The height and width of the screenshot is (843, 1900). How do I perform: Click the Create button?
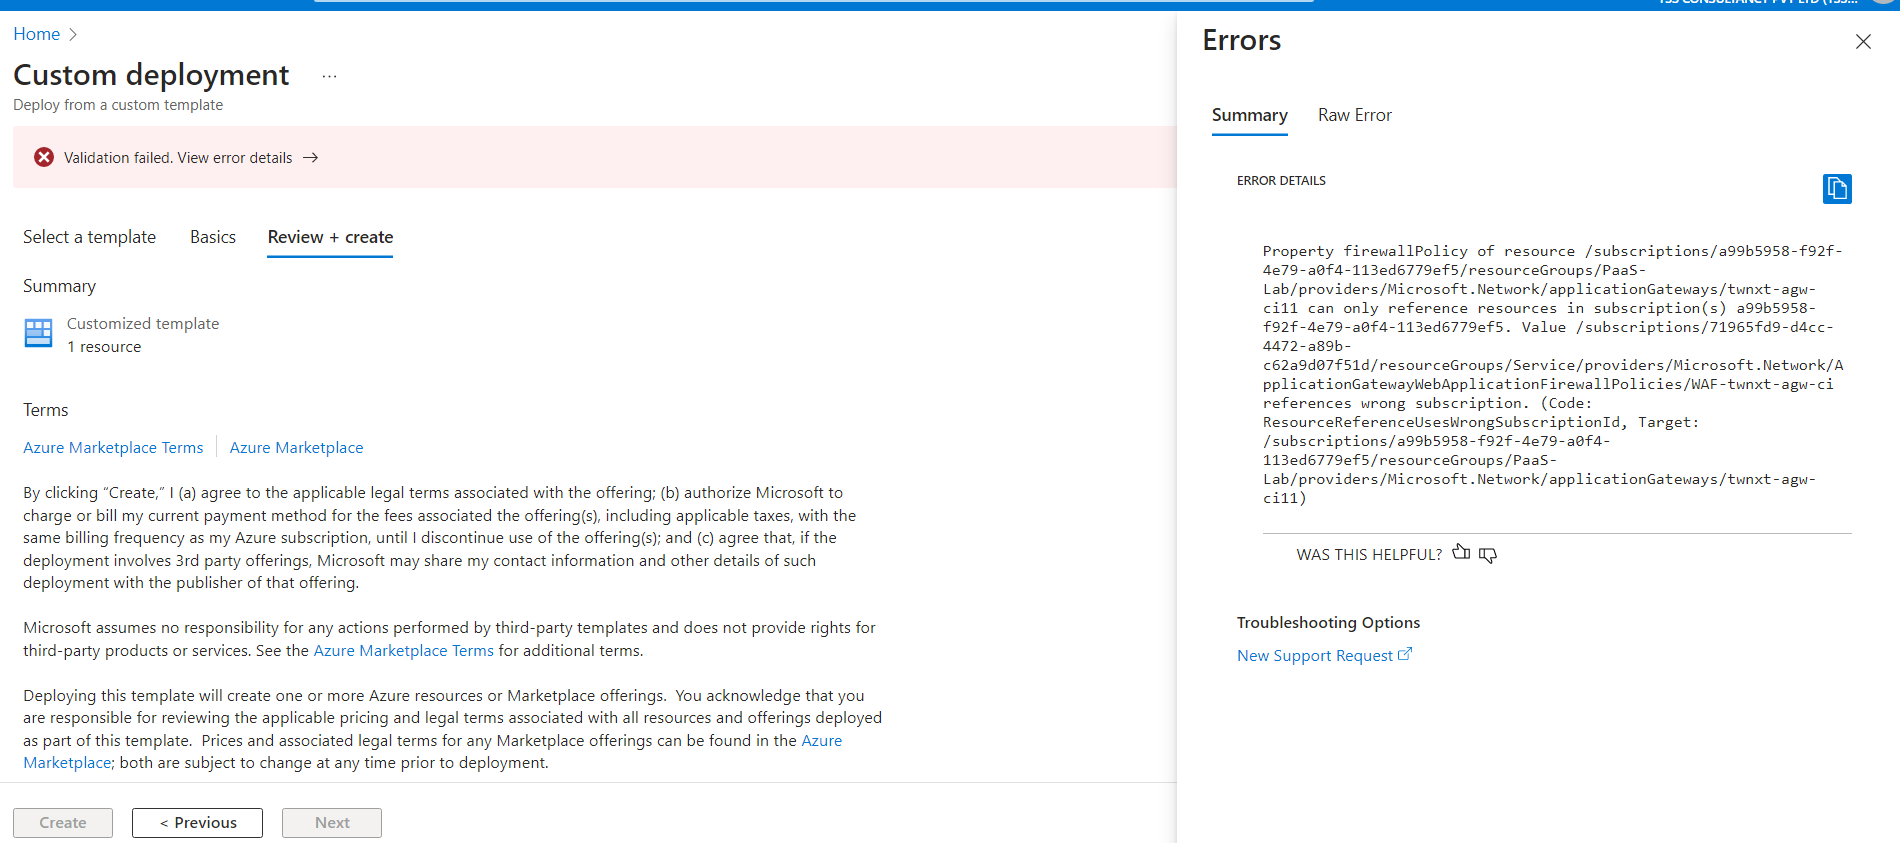pos(63,823)
